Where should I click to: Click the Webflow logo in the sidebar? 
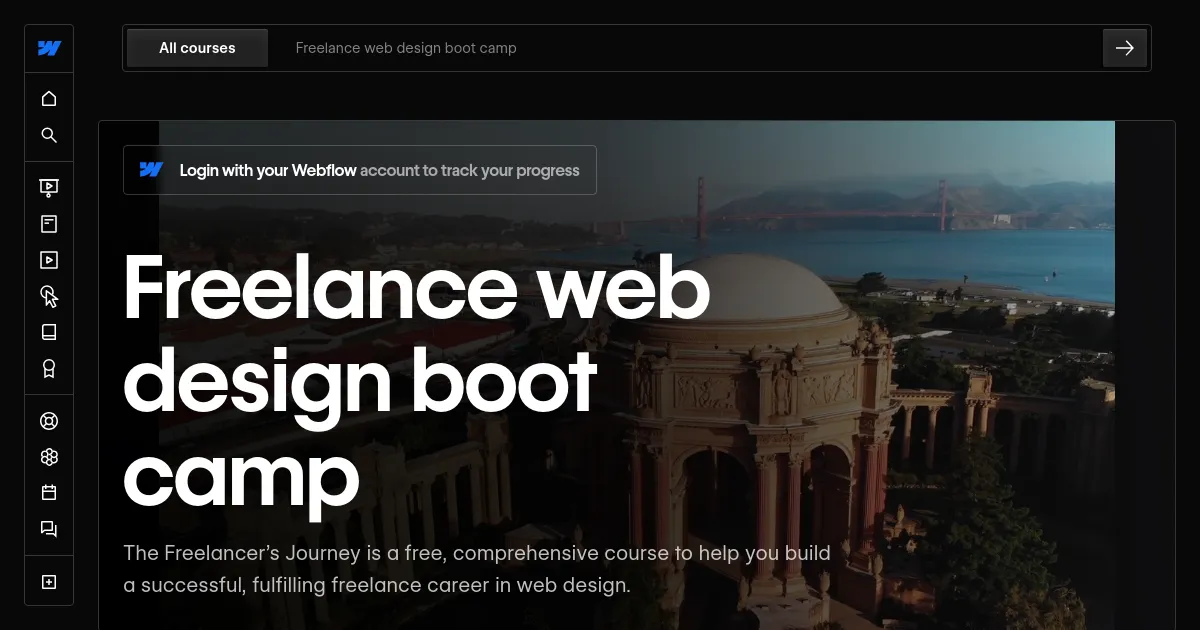[x=49, y=48]
